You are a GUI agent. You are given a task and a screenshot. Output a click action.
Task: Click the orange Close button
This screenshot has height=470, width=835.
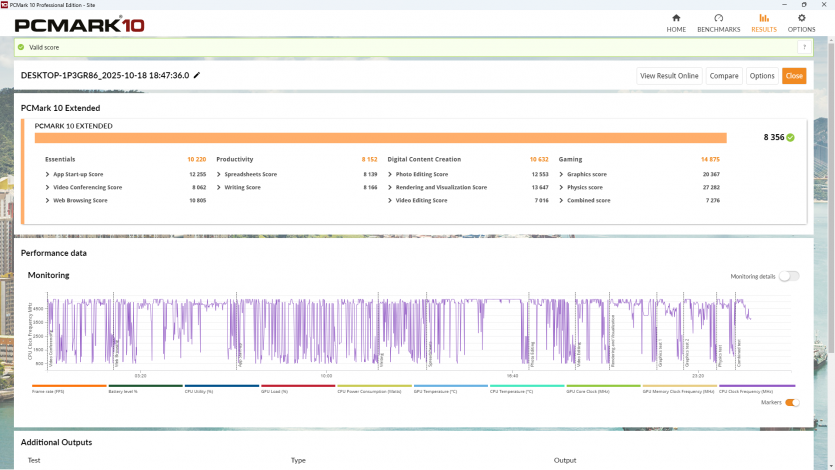794,76
